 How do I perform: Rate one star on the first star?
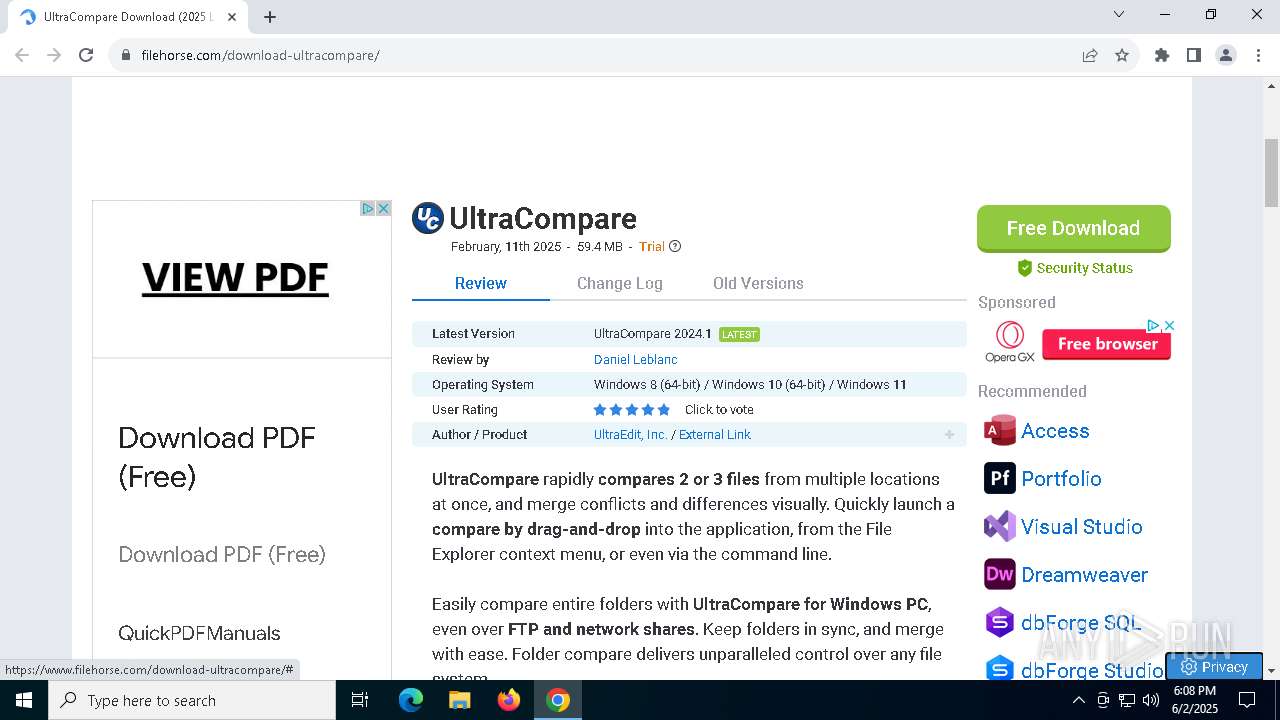(x=600, y=410)
